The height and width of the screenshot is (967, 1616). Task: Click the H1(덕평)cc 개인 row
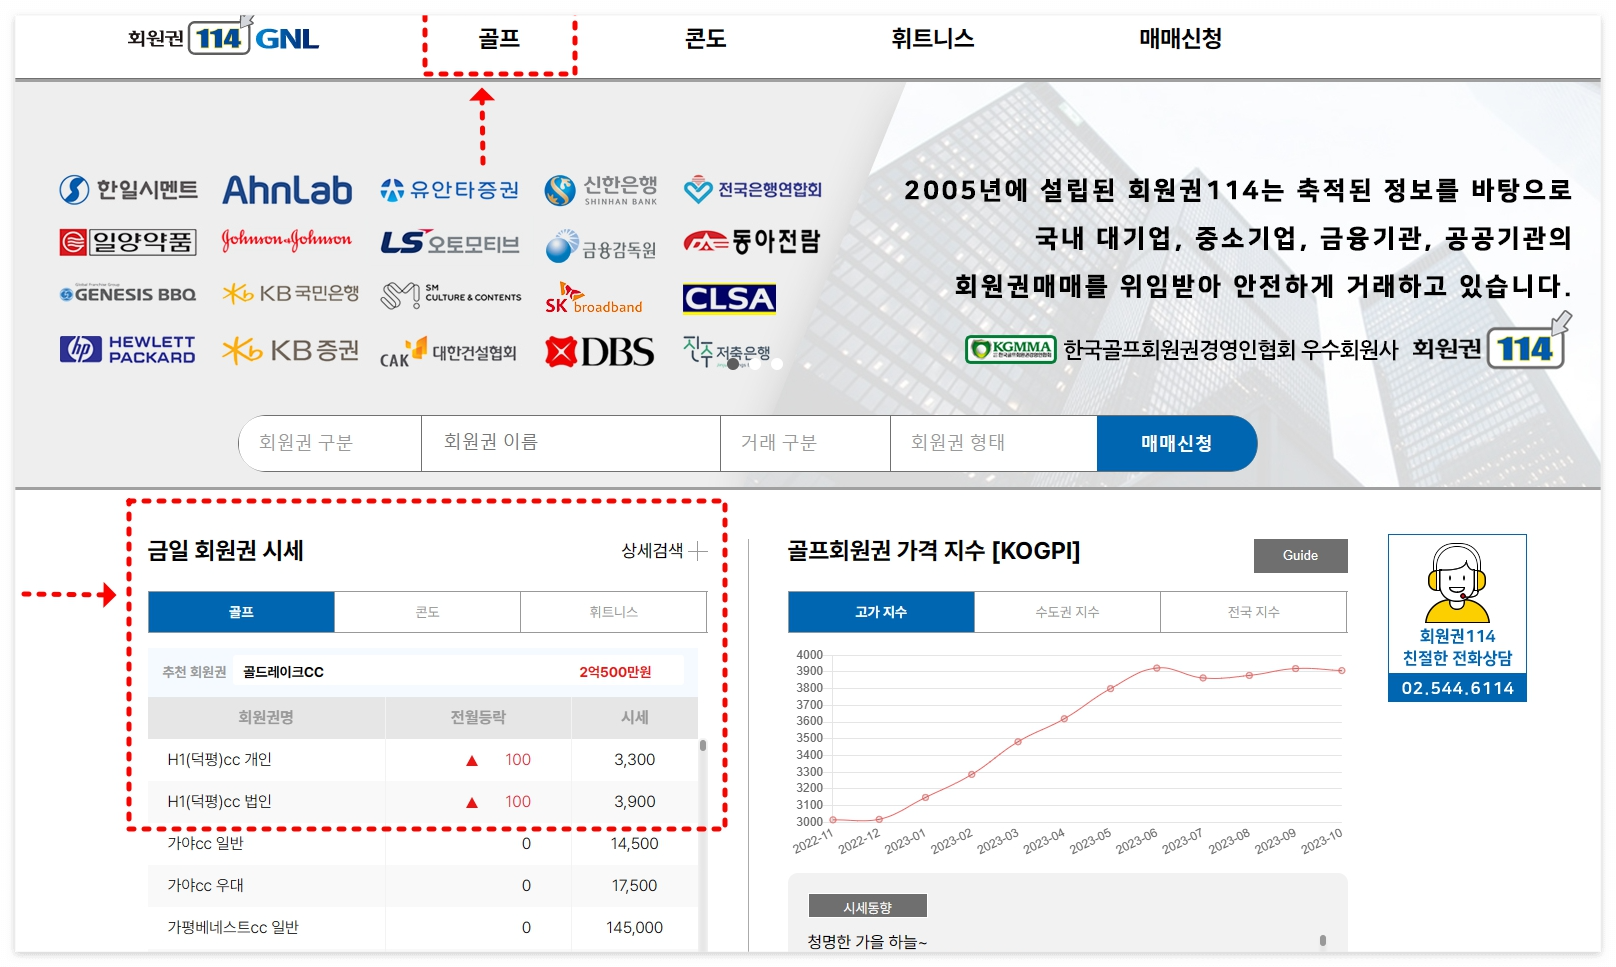pos(423,760)
